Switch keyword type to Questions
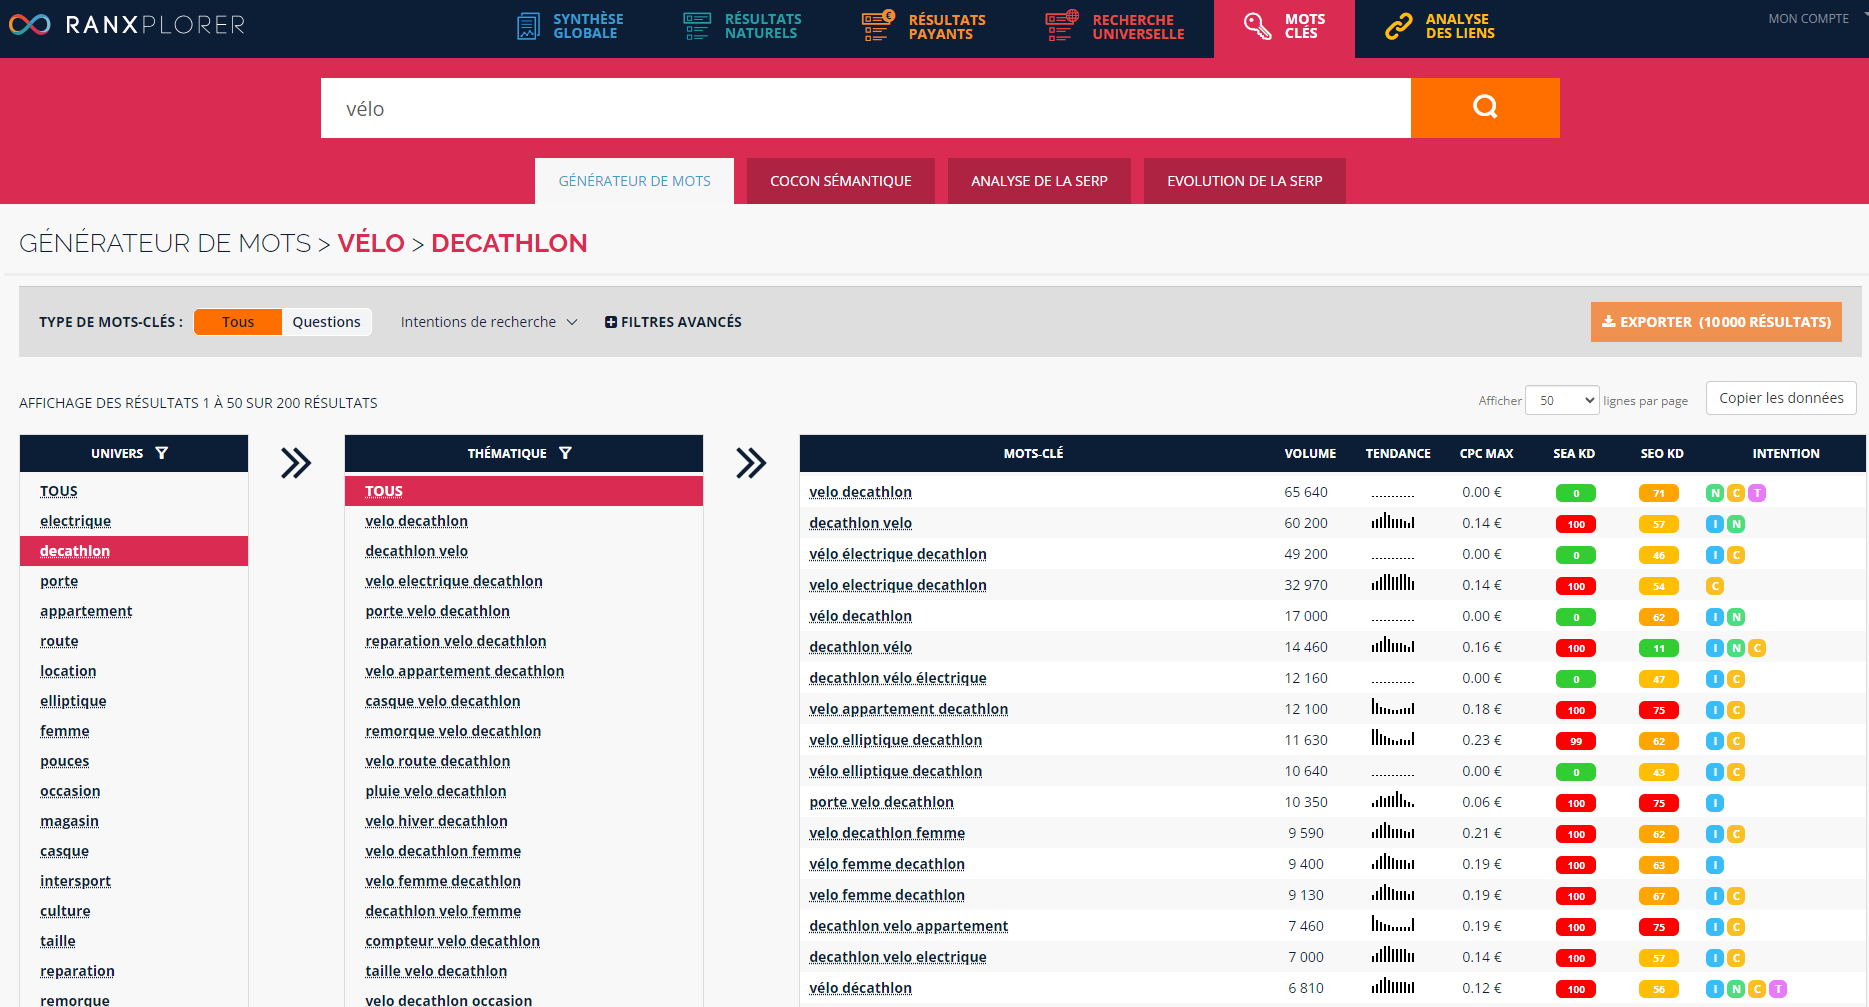 click(x=326, y=322)
